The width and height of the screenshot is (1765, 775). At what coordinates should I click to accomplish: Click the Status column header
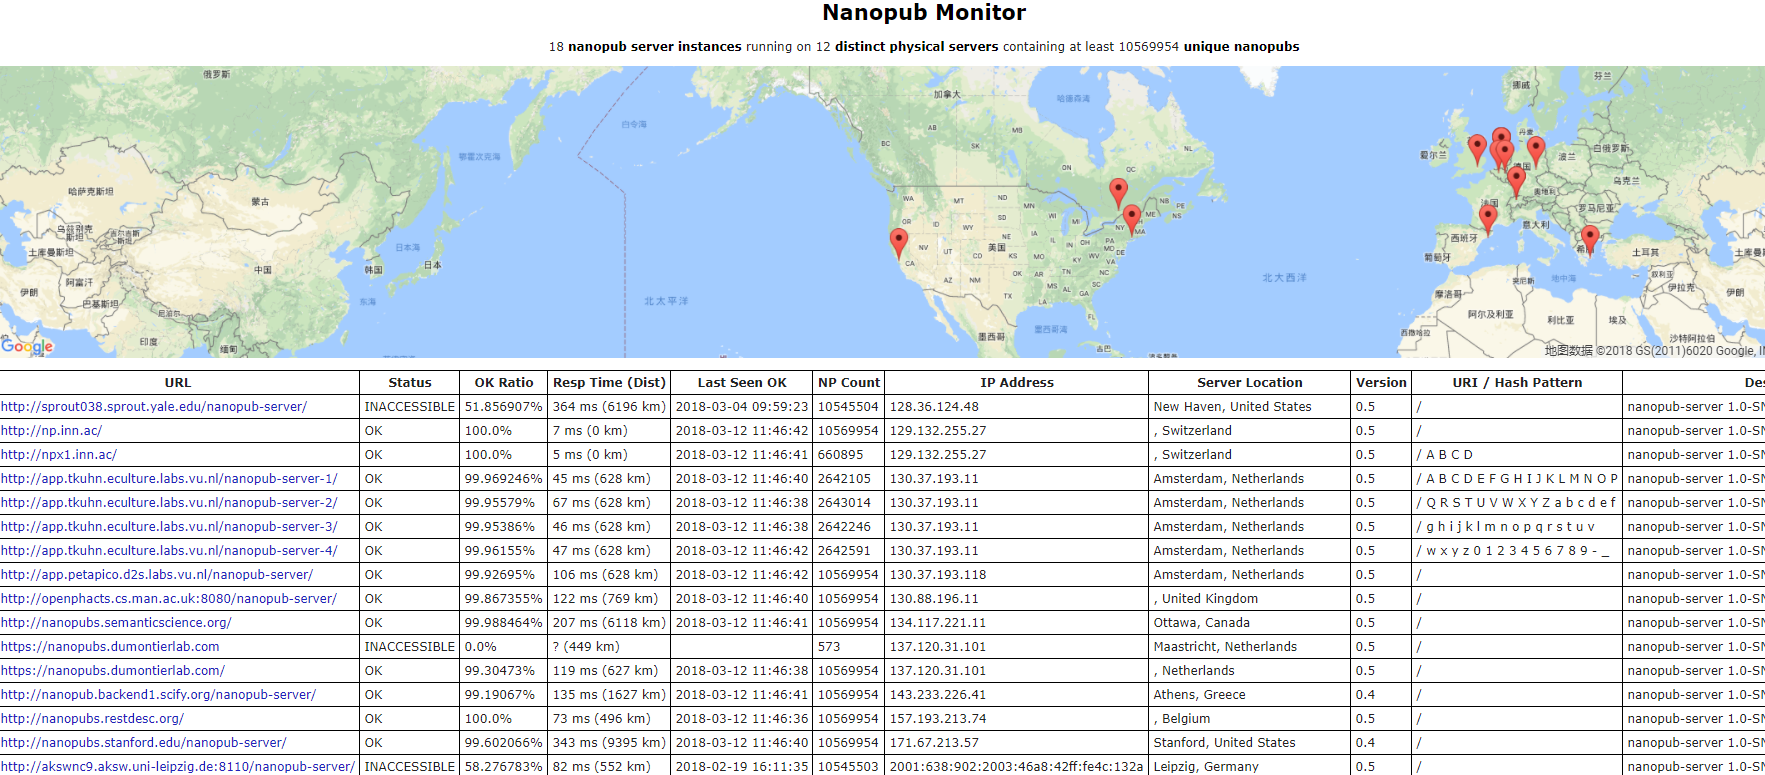tap(410, 383)
